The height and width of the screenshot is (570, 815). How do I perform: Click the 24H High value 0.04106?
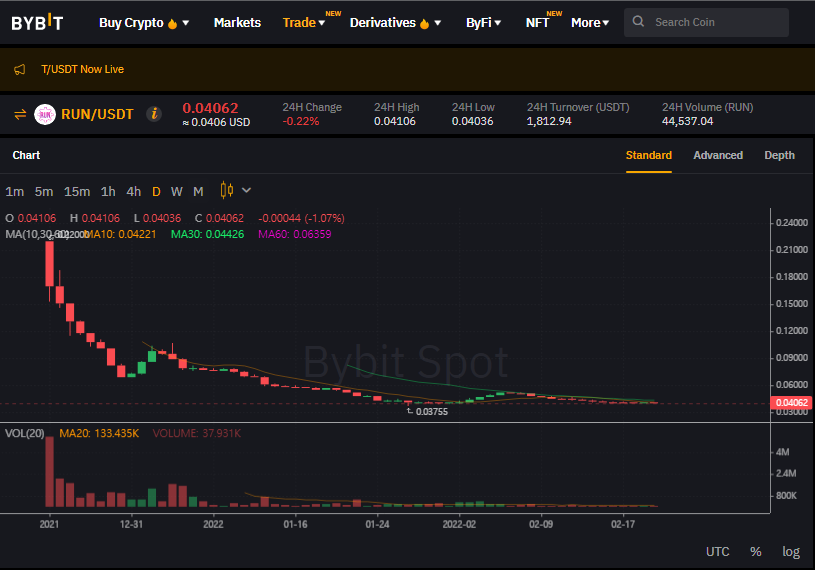(x=395, y=122)
